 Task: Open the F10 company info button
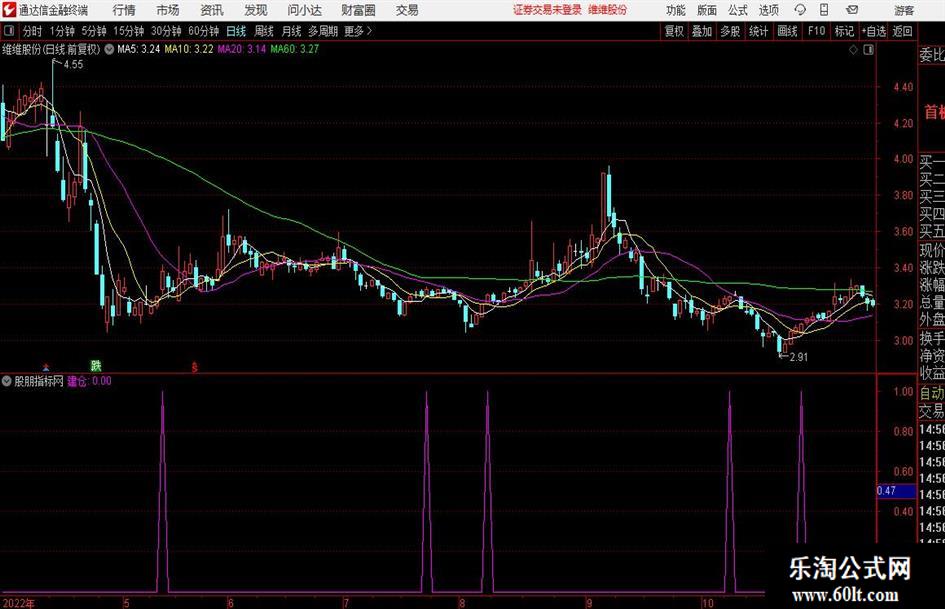[x=816, y=31]
